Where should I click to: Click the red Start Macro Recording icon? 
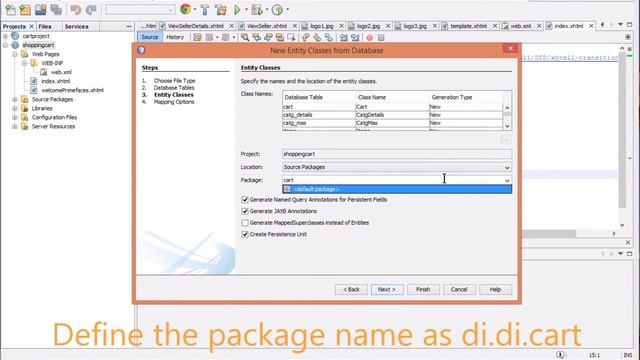370,38
